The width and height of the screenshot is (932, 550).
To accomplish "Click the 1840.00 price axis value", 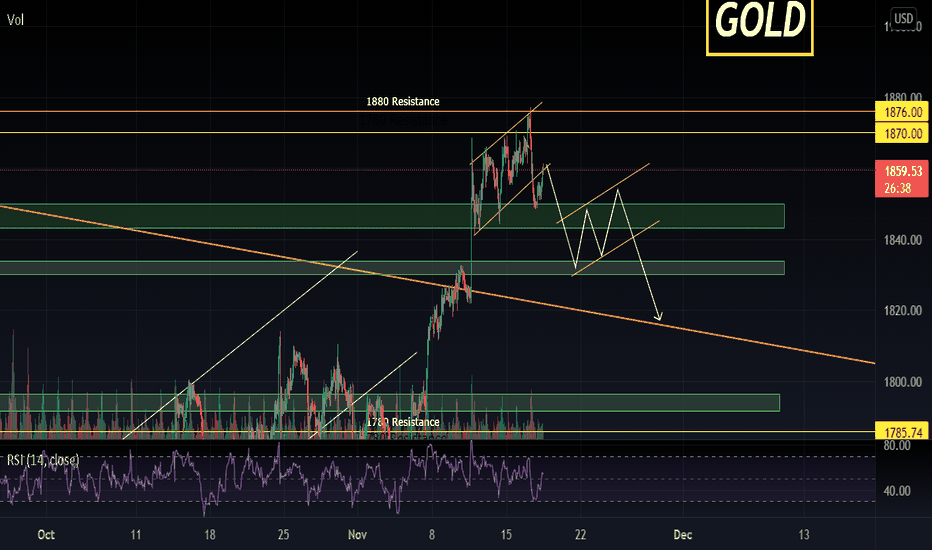I will tap(902, 240).
